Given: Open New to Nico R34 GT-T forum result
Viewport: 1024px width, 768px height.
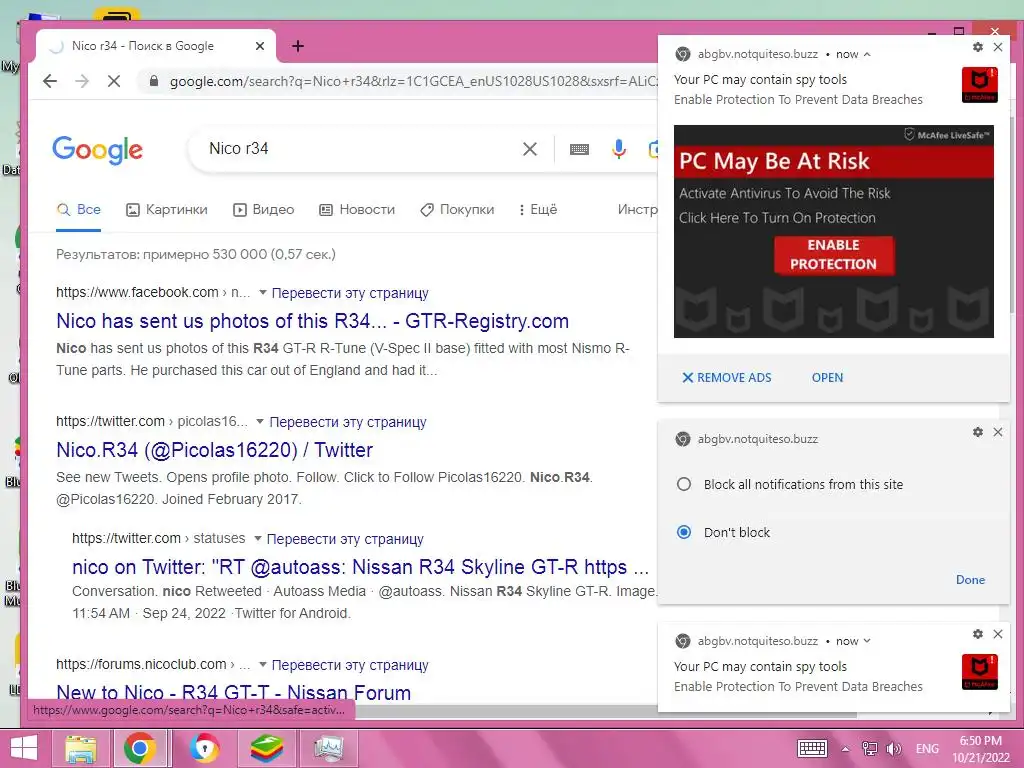Looking at the screenshot, I should tap(234, 692).
